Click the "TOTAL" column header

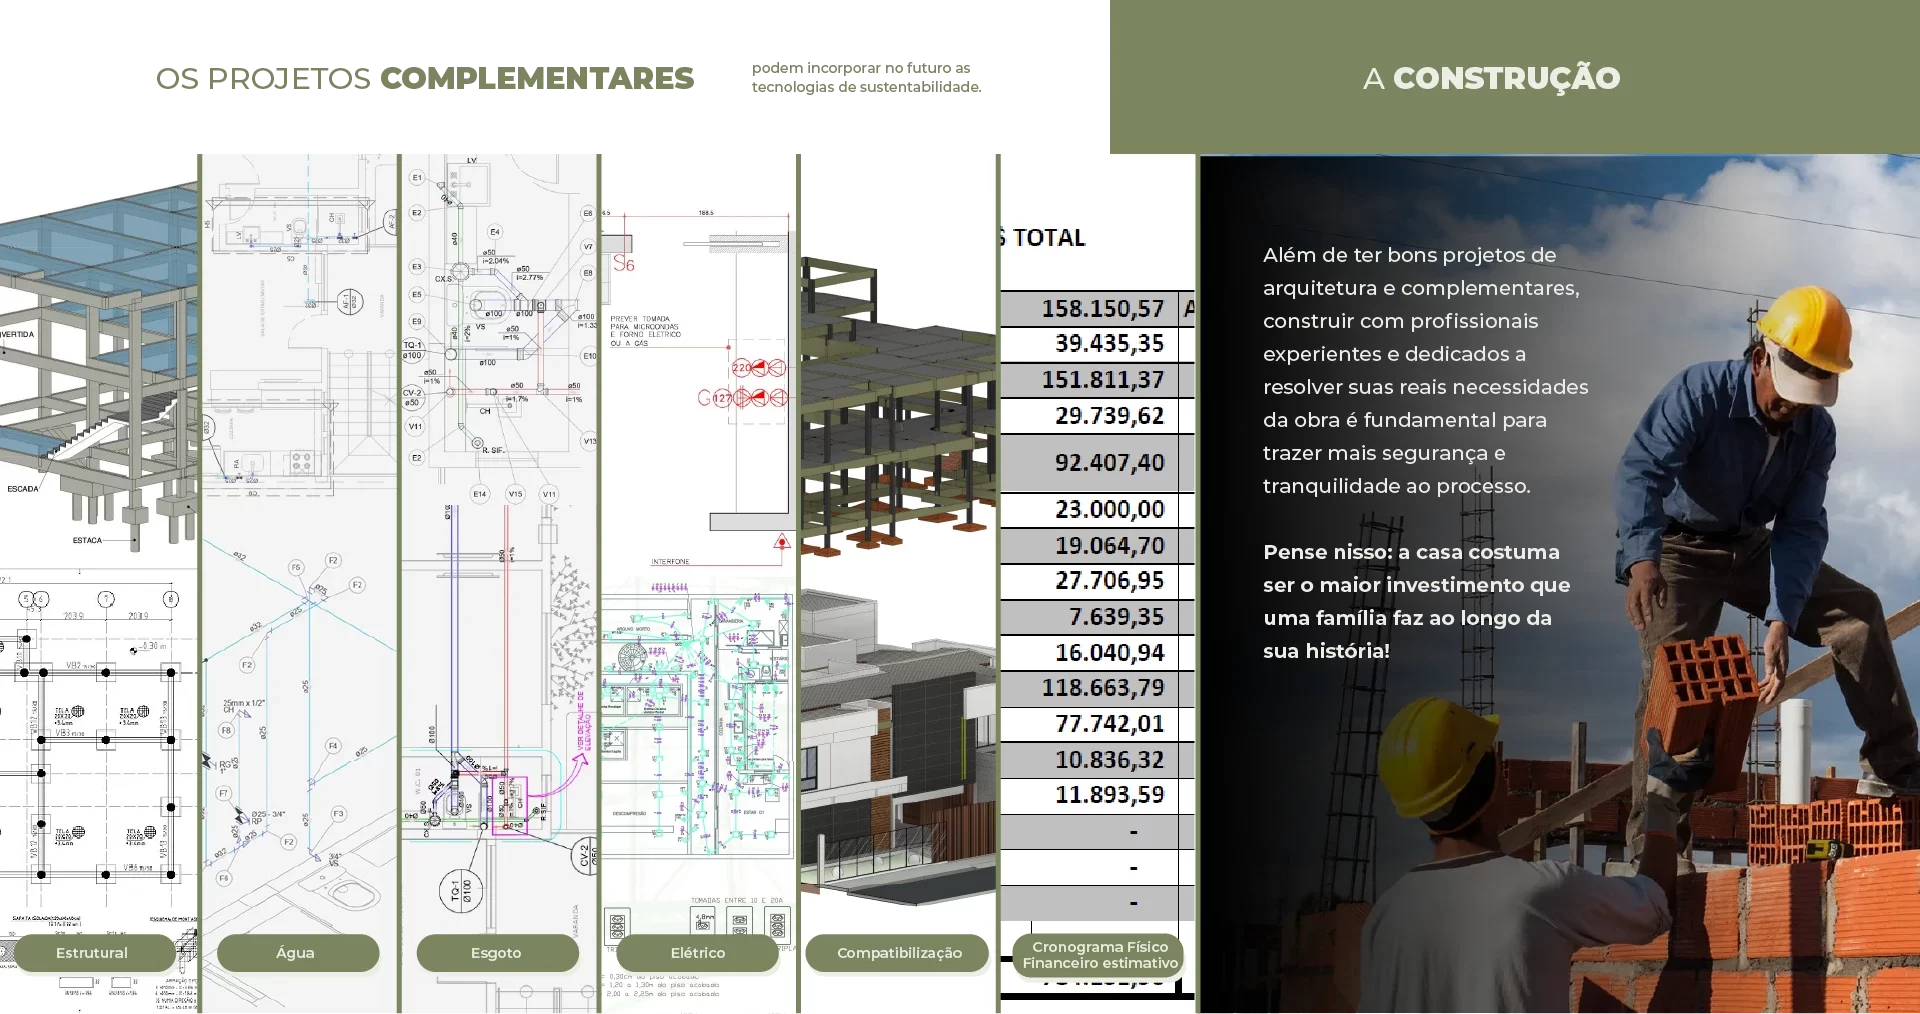(x=1048, y=238)
